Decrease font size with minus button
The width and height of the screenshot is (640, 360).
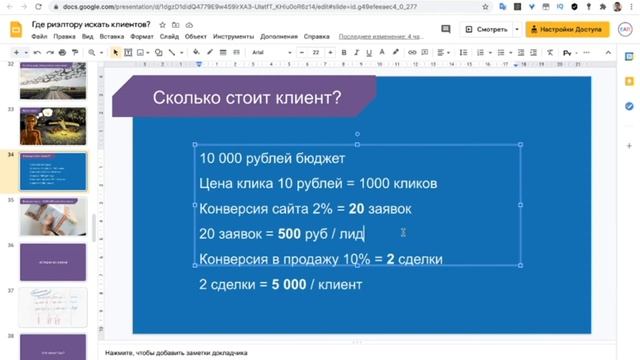coord(302,53)
